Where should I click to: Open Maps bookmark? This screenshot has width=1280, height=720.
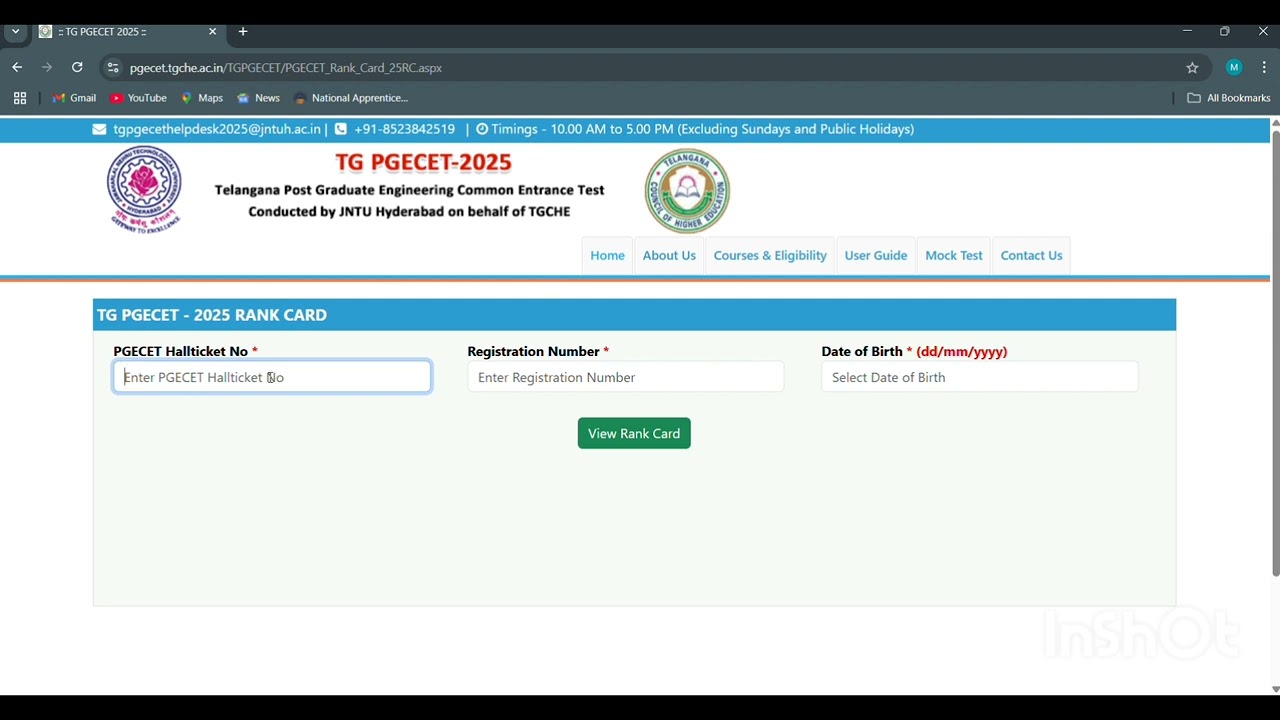[x=201, y=98]
